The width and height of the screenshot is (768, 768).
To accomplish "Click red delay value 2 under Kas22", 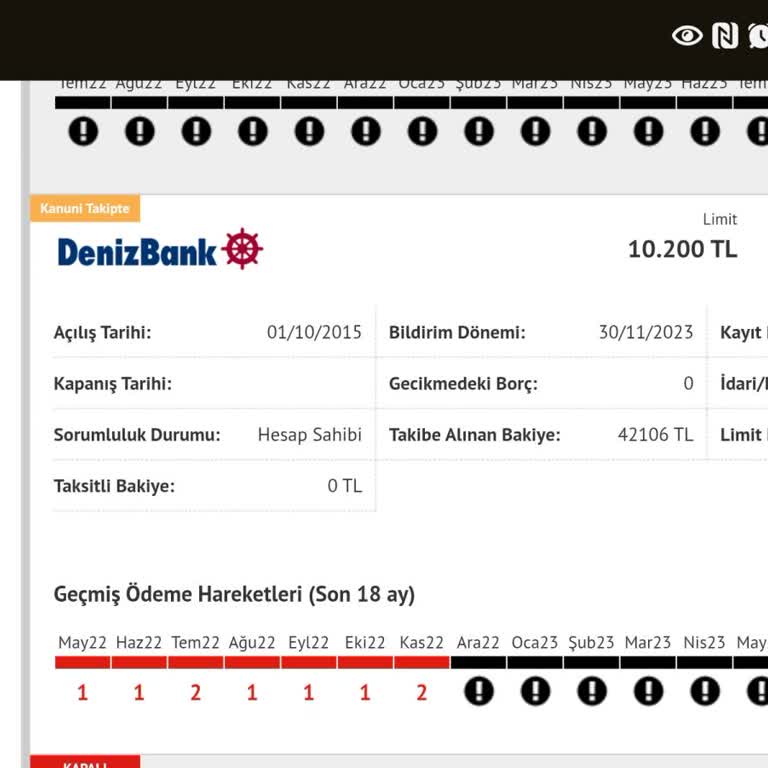I will click(x=422, y=693).
